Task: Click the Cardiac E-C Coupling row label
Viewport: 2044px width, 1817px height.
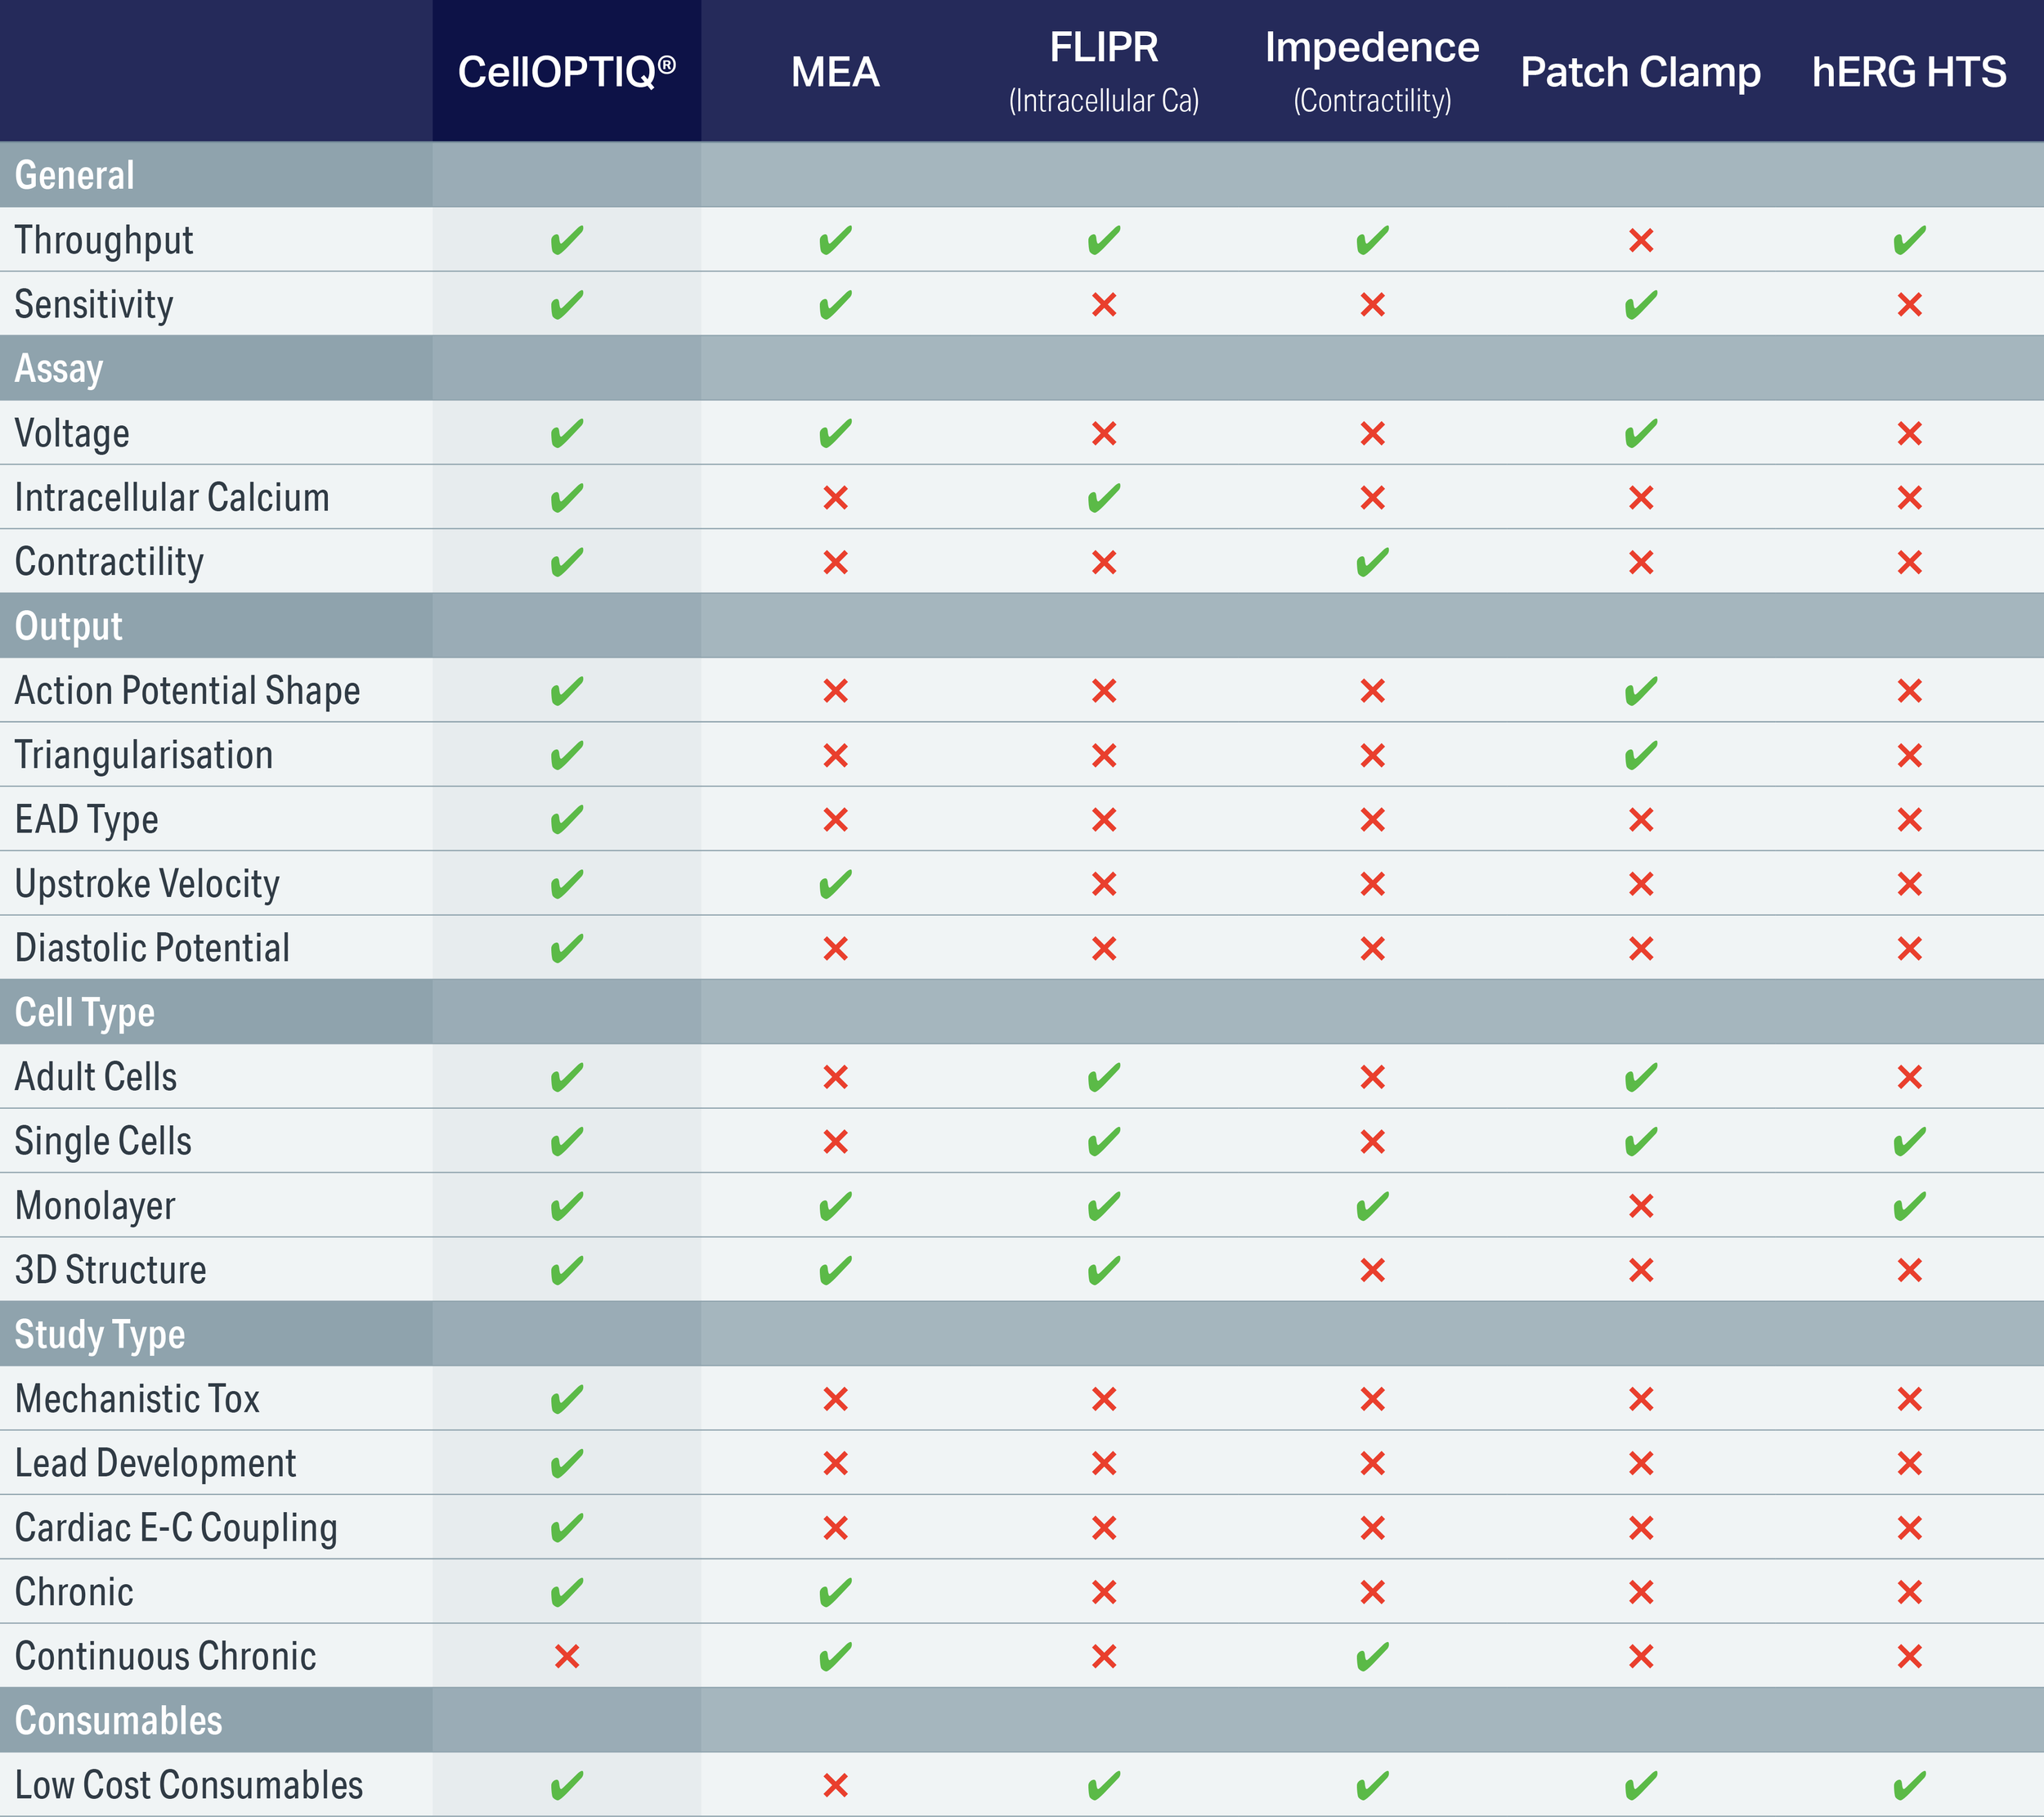Action: pyautogui.click(x=176, y=1528)
